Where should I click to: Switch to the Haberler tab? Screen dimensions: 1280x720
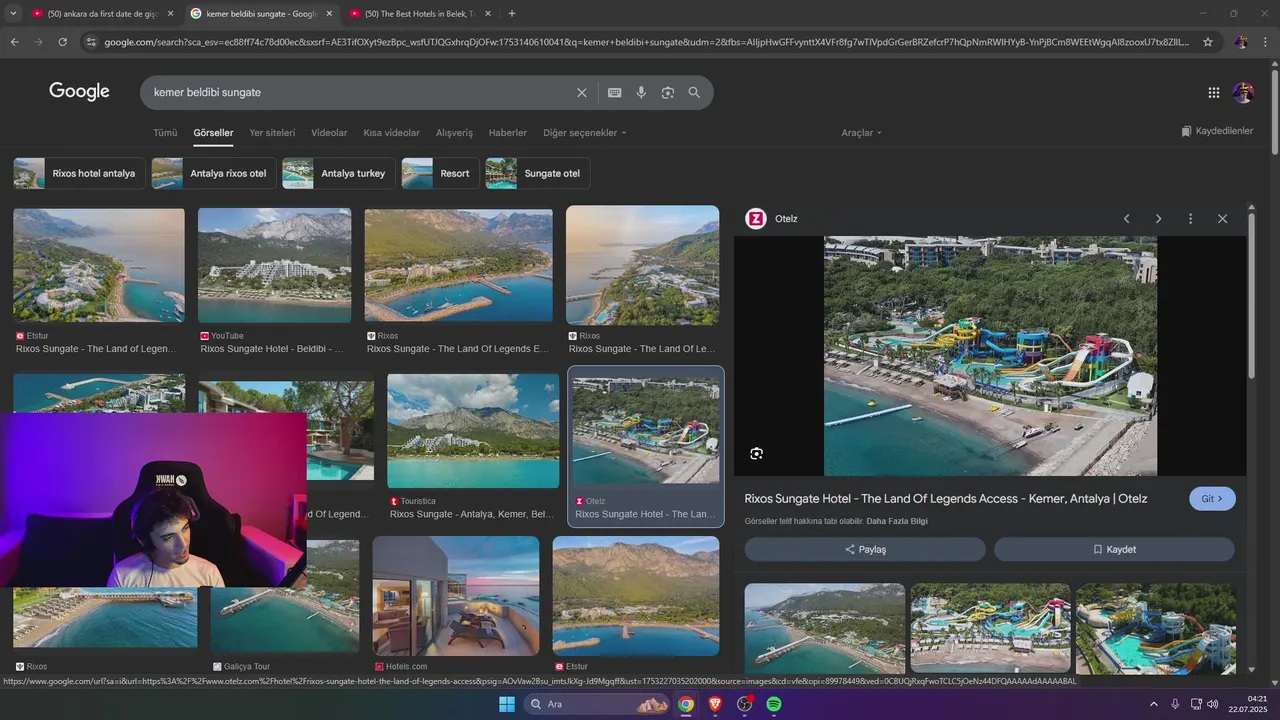507,132
